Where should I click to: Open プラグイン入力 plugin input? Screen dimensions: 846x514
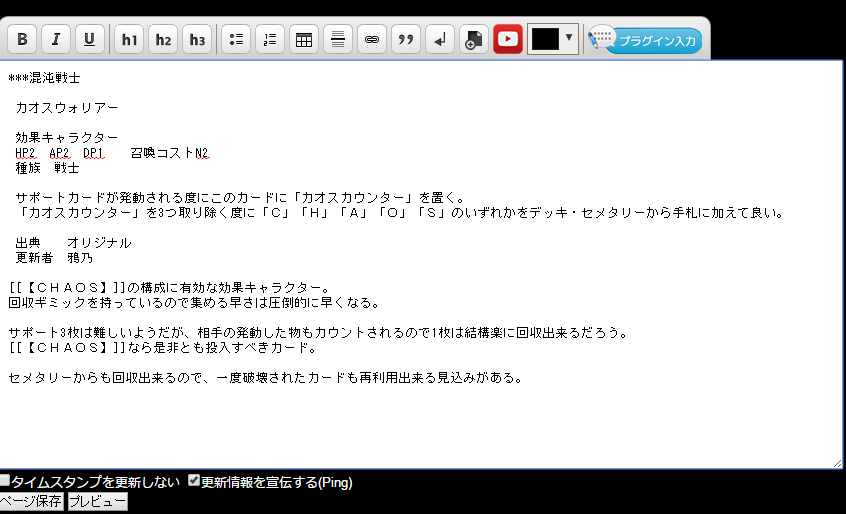[x=646, y=40]
